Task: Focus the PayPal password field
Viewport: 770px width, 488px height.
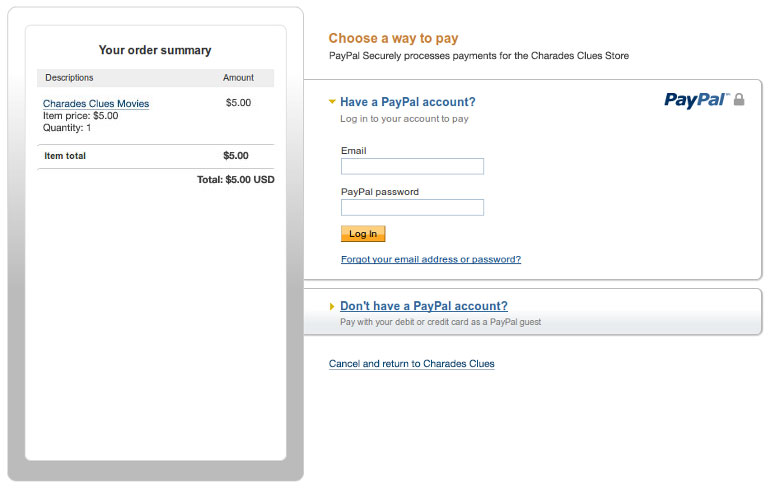Action: point(412,207)
